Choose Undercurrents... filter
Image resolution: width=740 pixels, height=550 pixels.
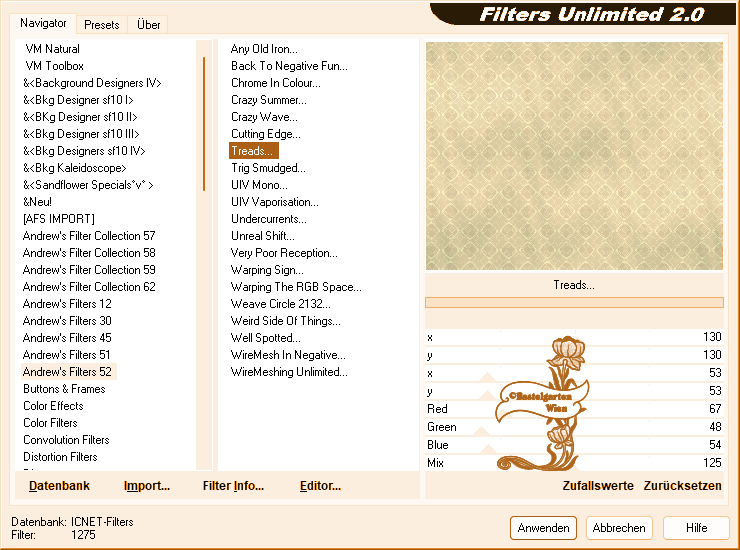coord(269,219)
